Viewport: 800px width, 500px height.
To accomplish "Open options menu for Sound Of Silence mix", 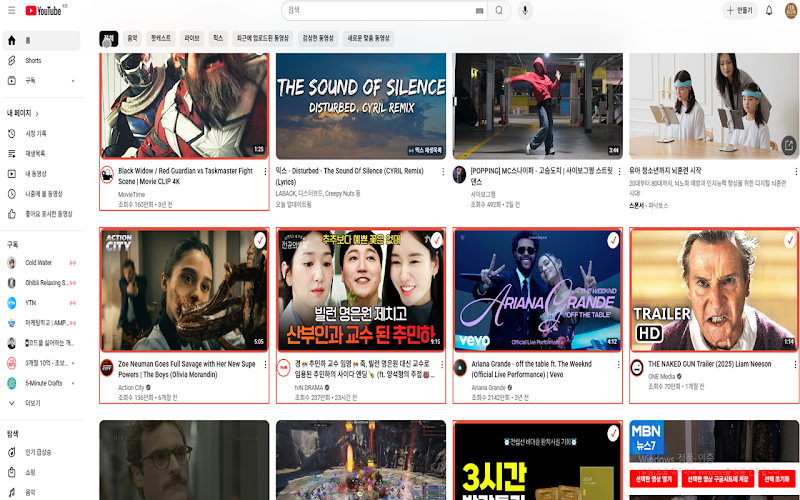I will point(442,171).
